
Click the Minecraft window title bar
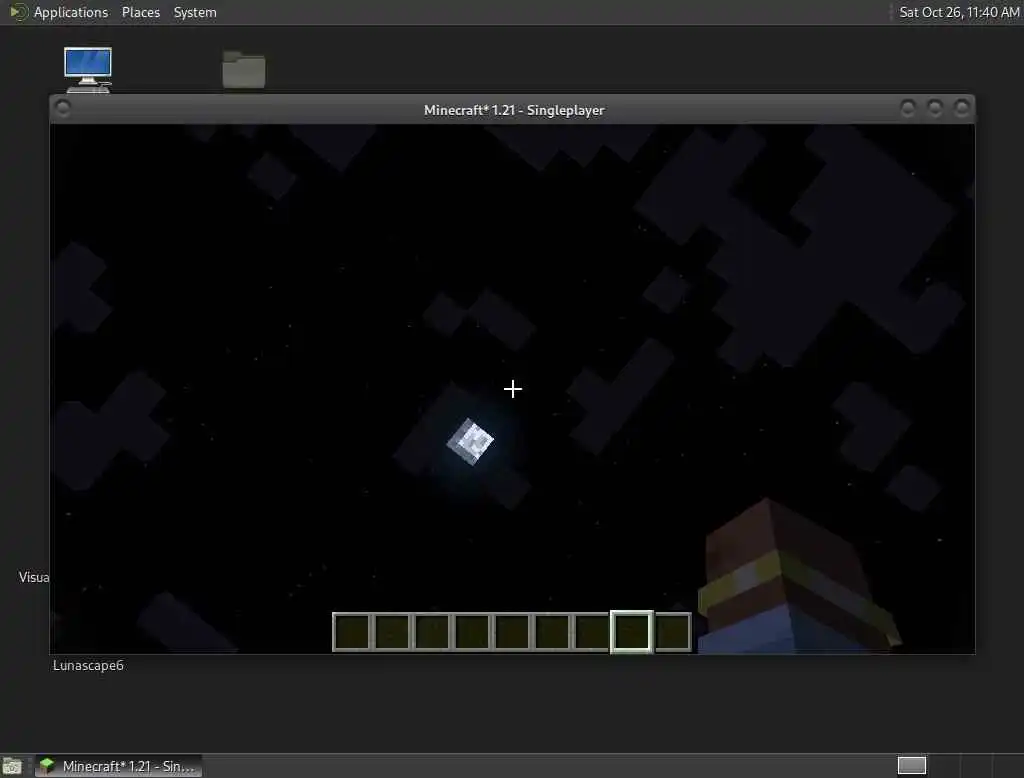click(x=513, y=110)
